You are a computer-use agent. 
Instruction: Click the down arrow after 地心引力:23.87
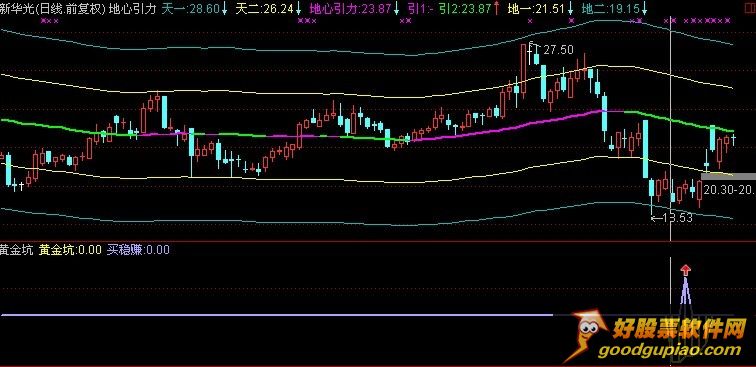[x=396, y=9]
